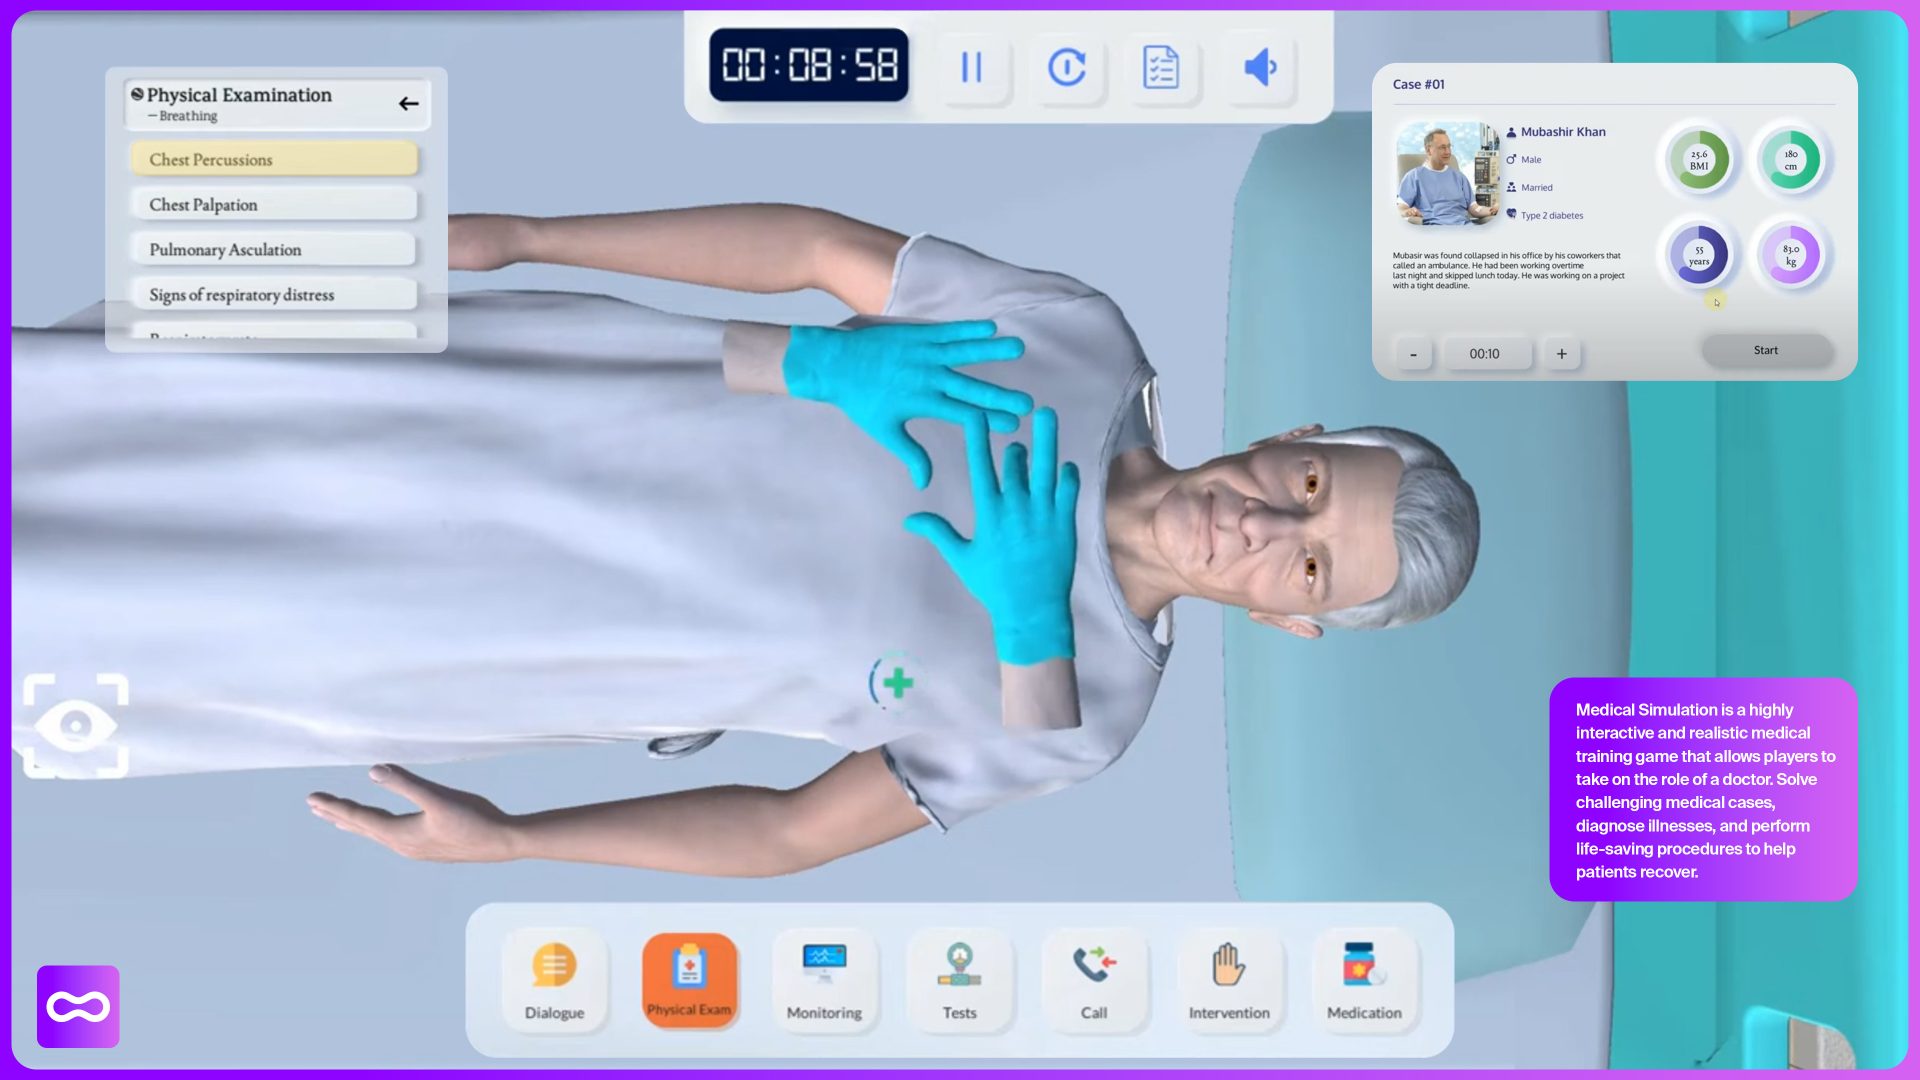Increase time with plus button
The image size is (1920, 1080).
(x=1561, y=354)
